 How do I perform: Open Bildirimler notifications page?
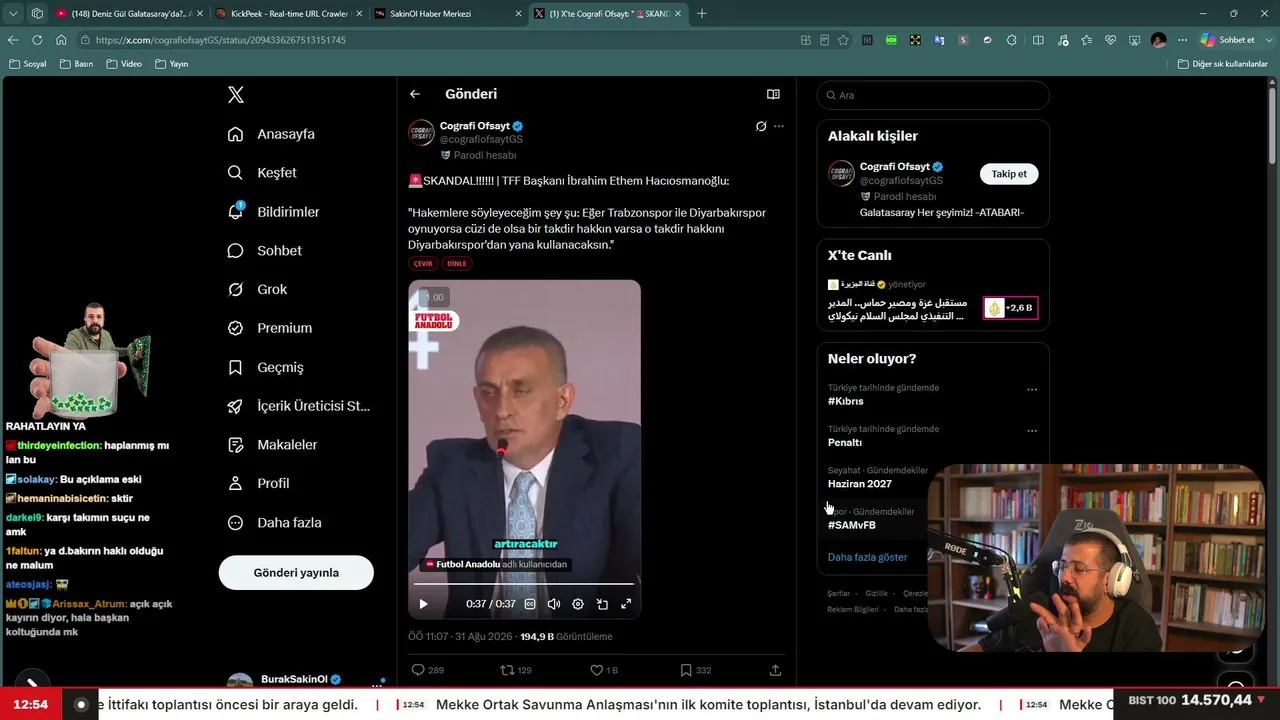coord(273,212)
